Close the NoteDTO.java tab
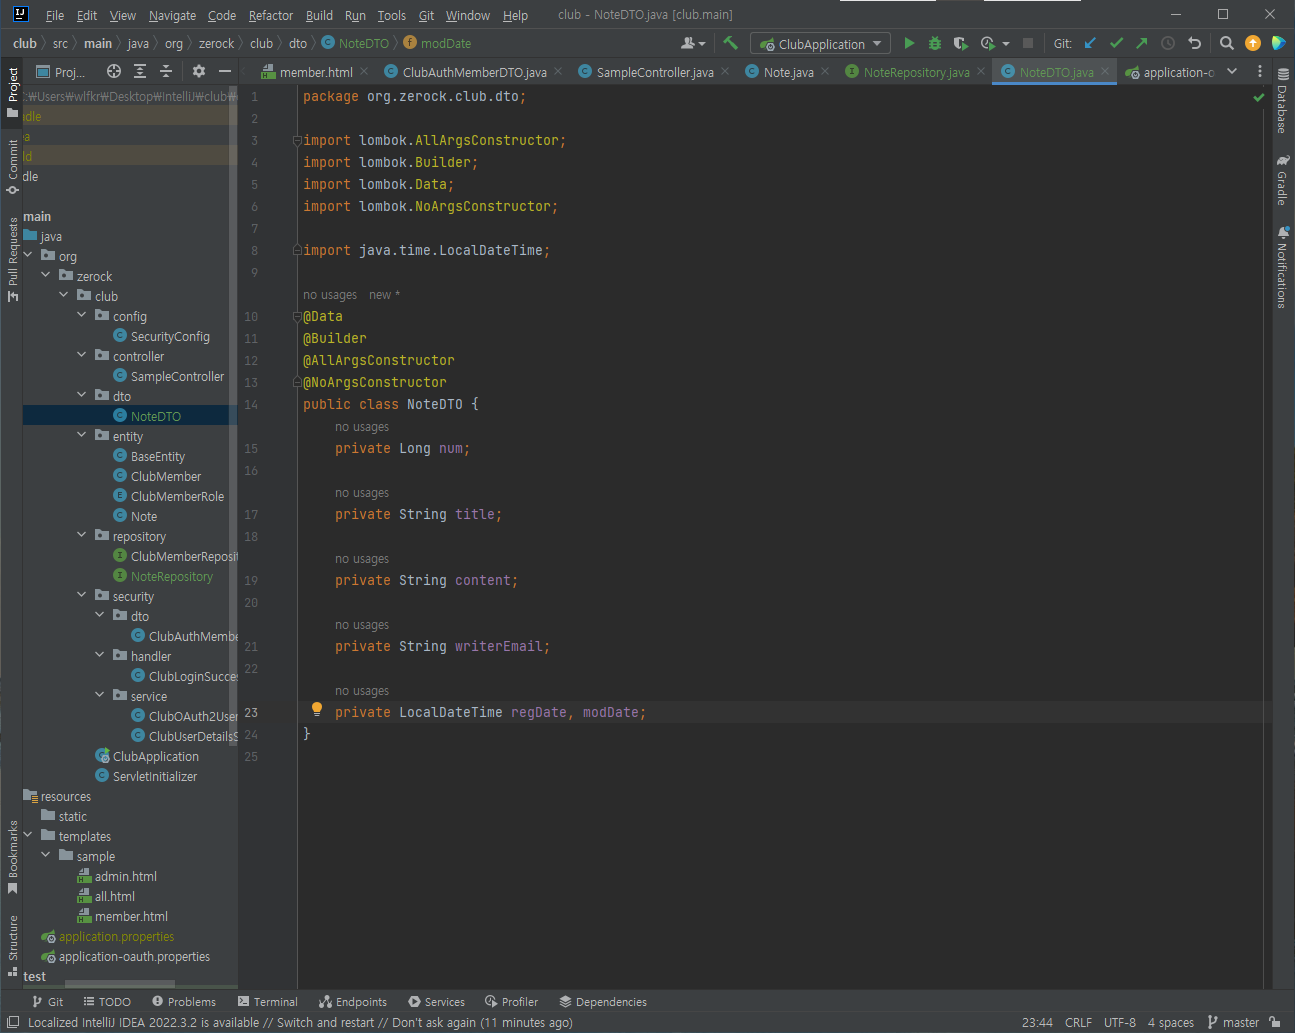 coord(1105,71)
